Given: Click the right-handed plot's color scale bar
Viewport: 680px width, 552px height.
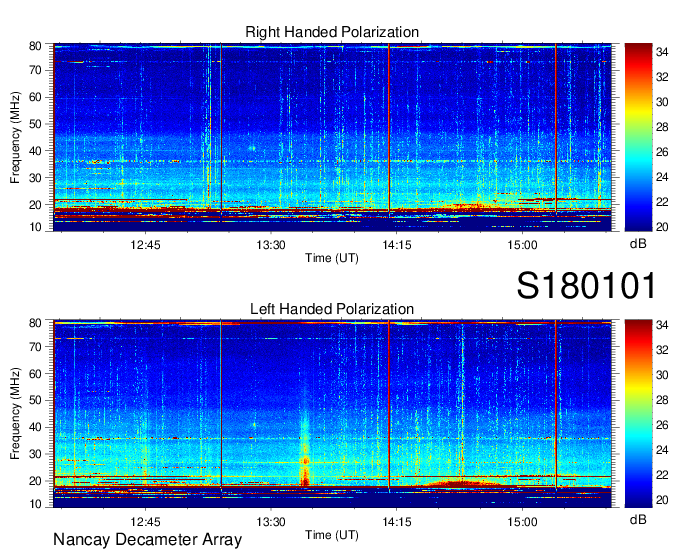Looking at the screenshot, I should point(638,137).
